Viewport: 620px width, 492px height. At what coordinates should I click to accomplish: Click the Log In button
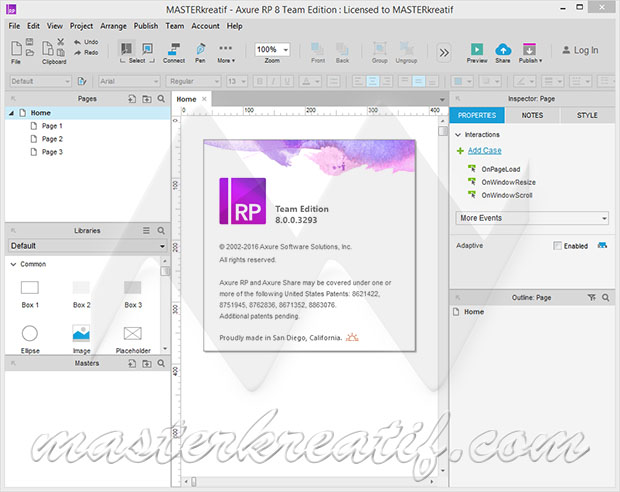point(580,50)
